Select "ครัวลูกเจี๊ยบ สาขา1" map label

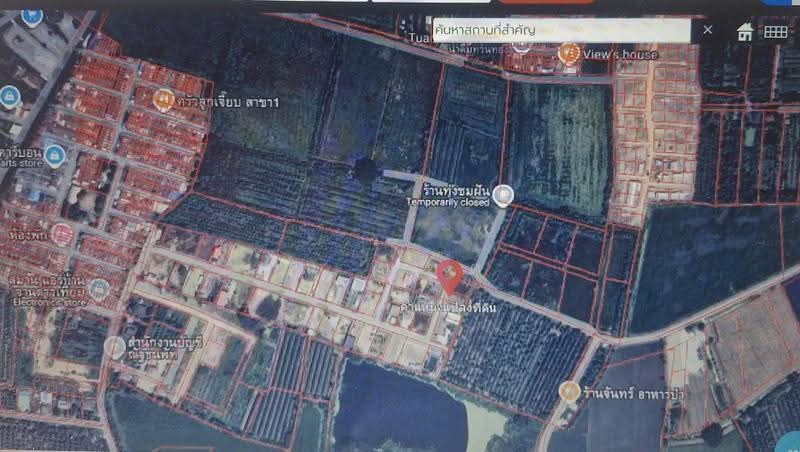228,102
